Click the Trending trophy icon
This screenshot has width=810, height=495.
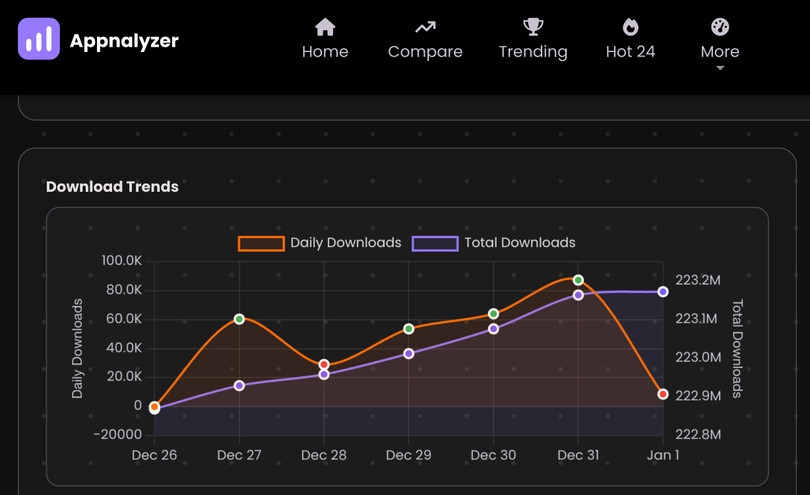click(533, 27)
